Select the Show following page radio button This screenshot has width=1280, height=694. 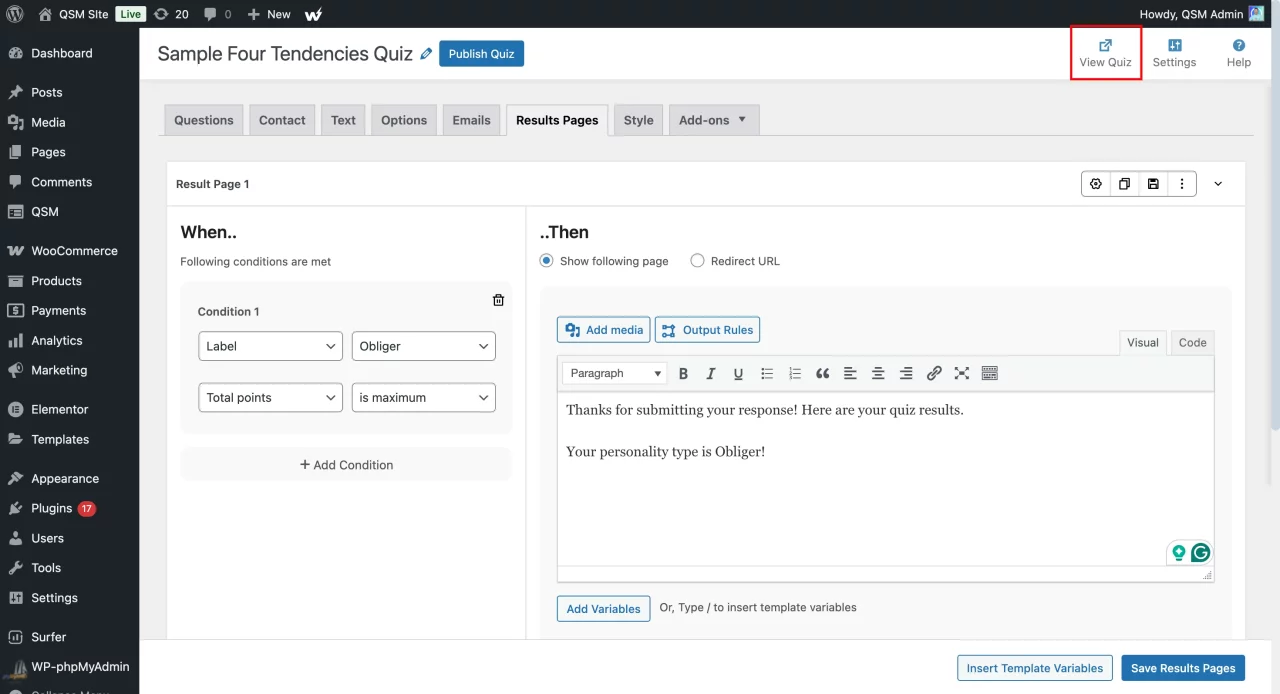(x=547, y=261)
